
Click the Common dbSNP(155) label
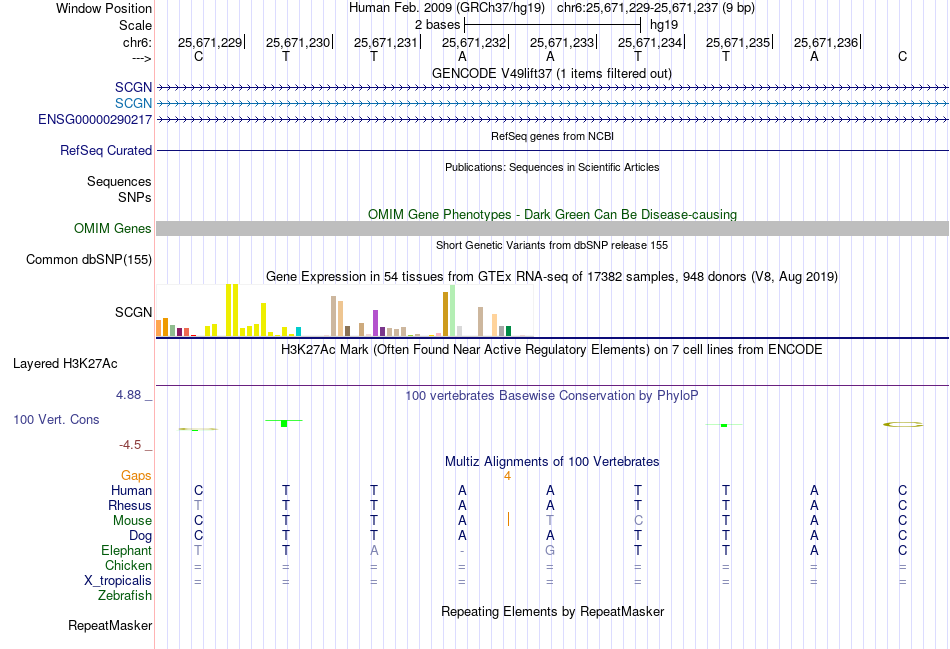(x=89, y=259)
